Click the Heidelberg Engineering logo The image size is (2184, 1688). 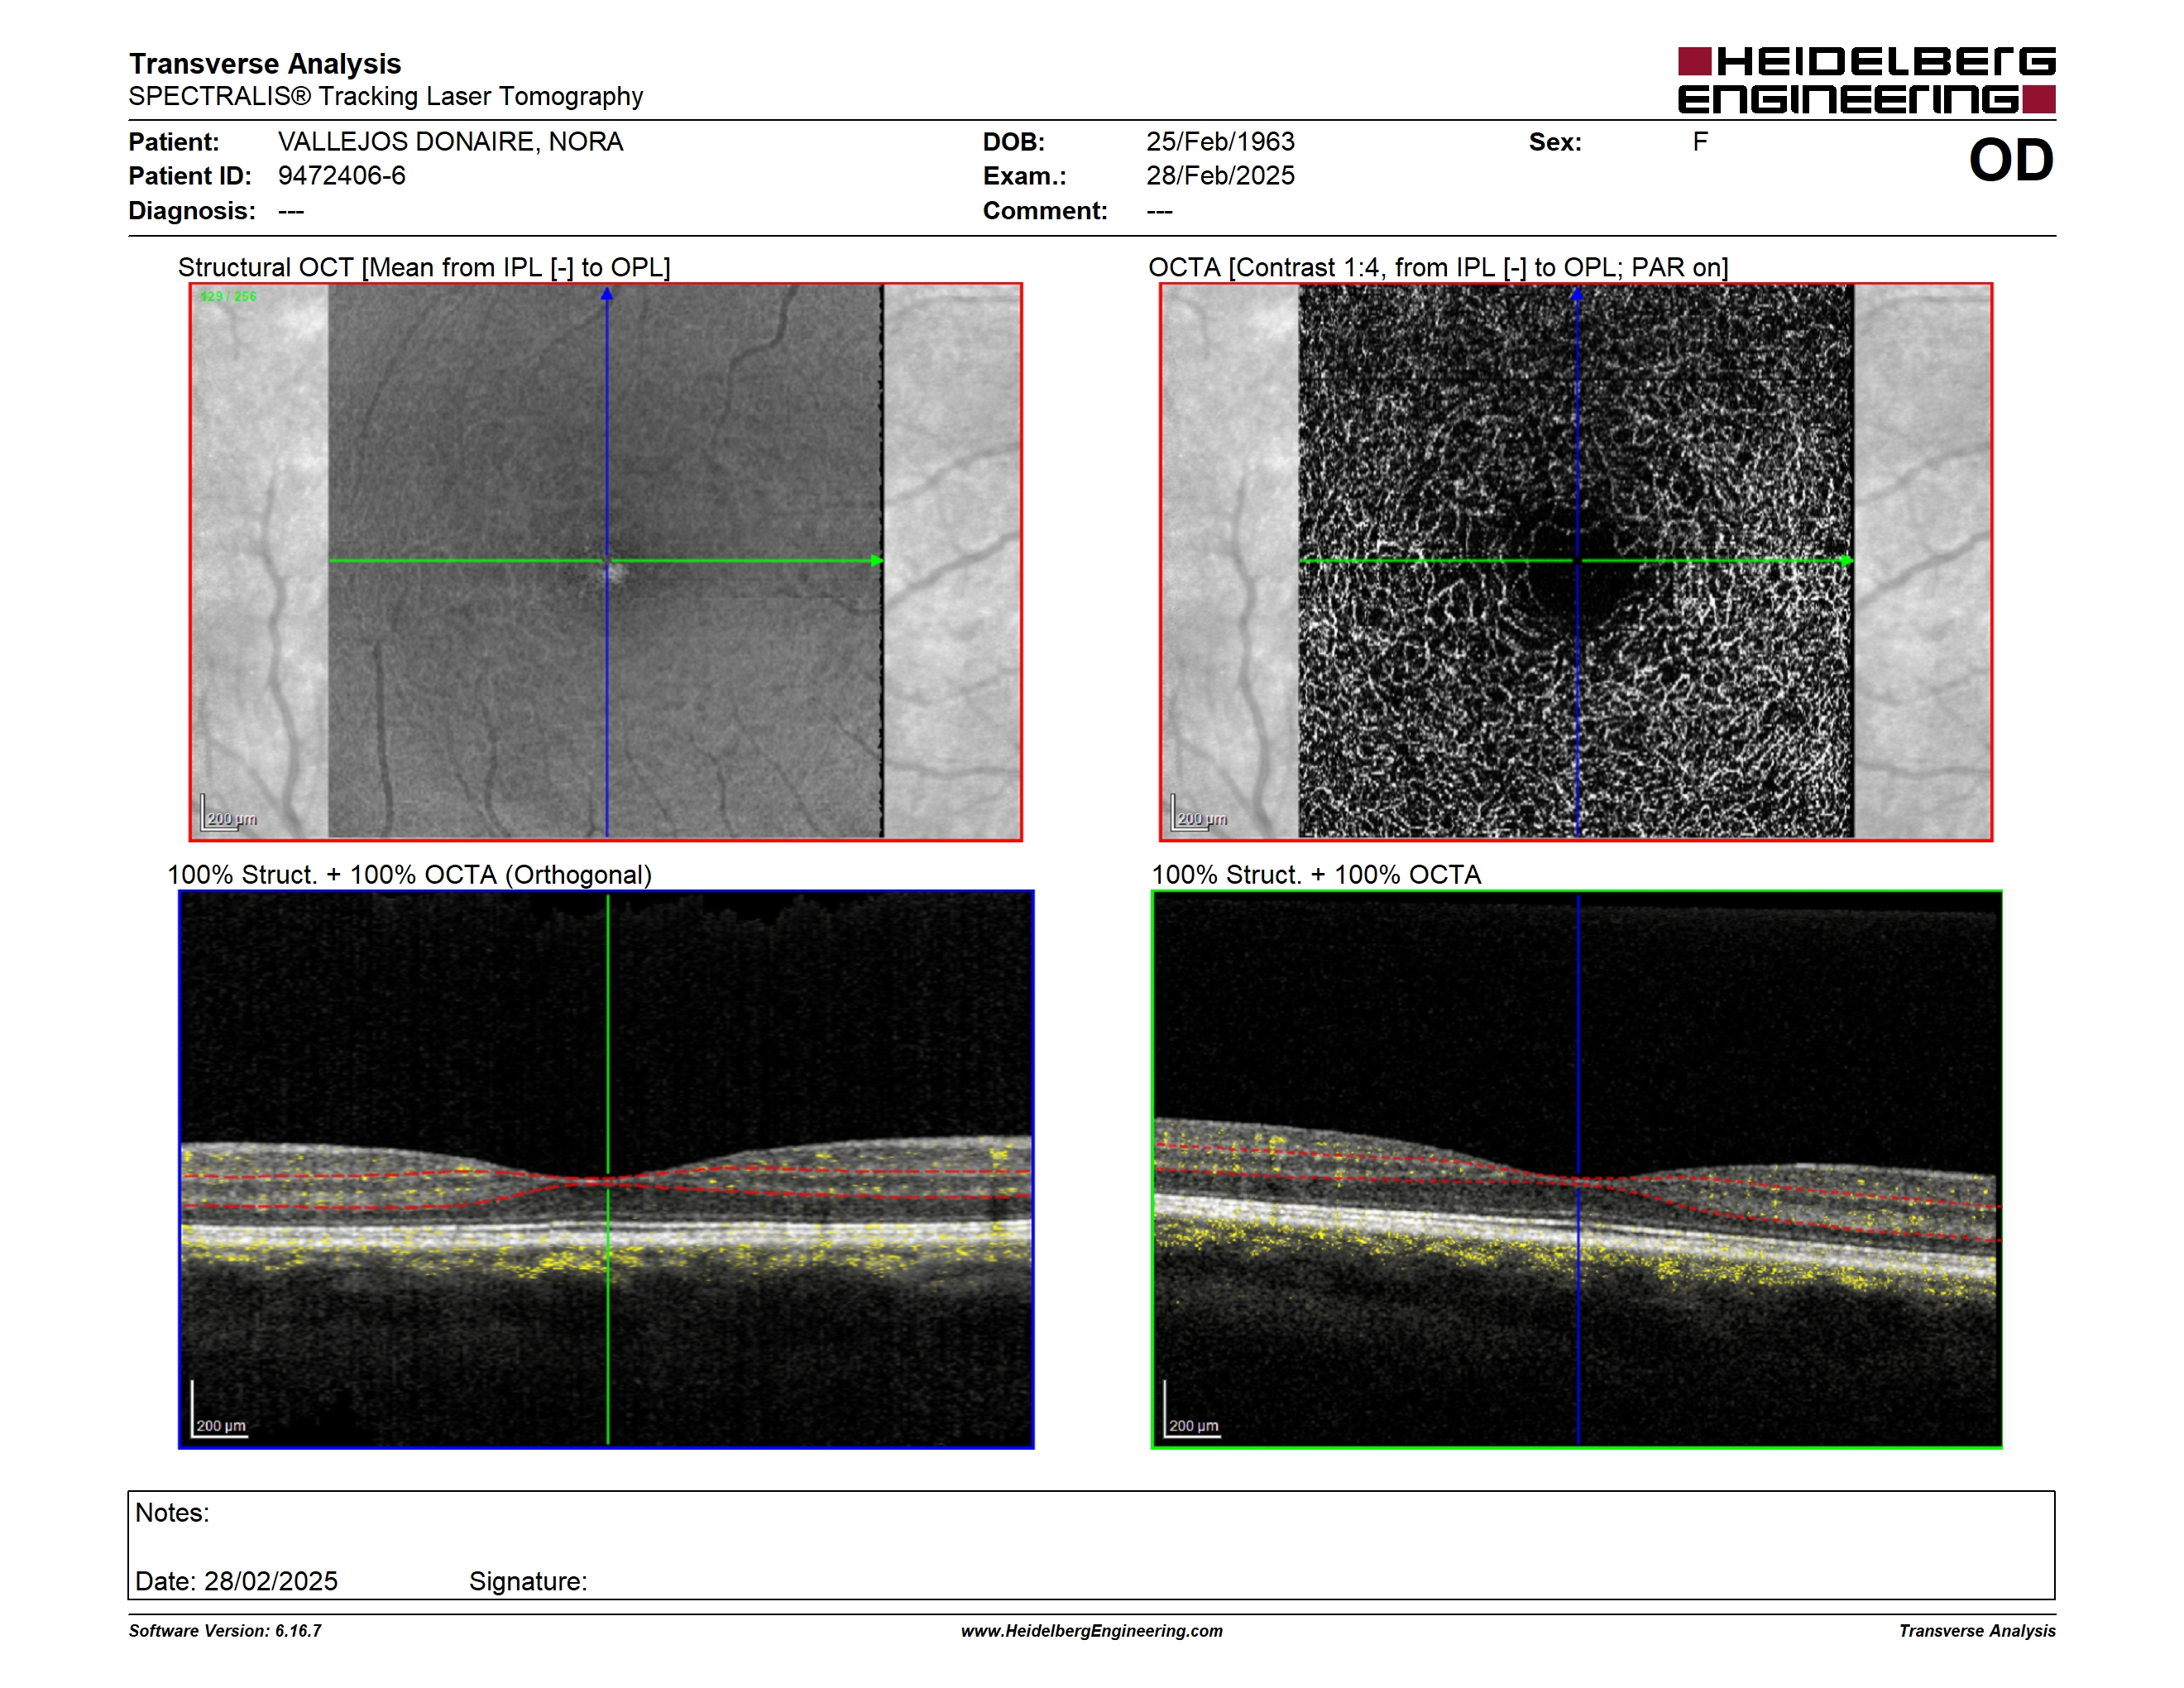(1866, 80)
